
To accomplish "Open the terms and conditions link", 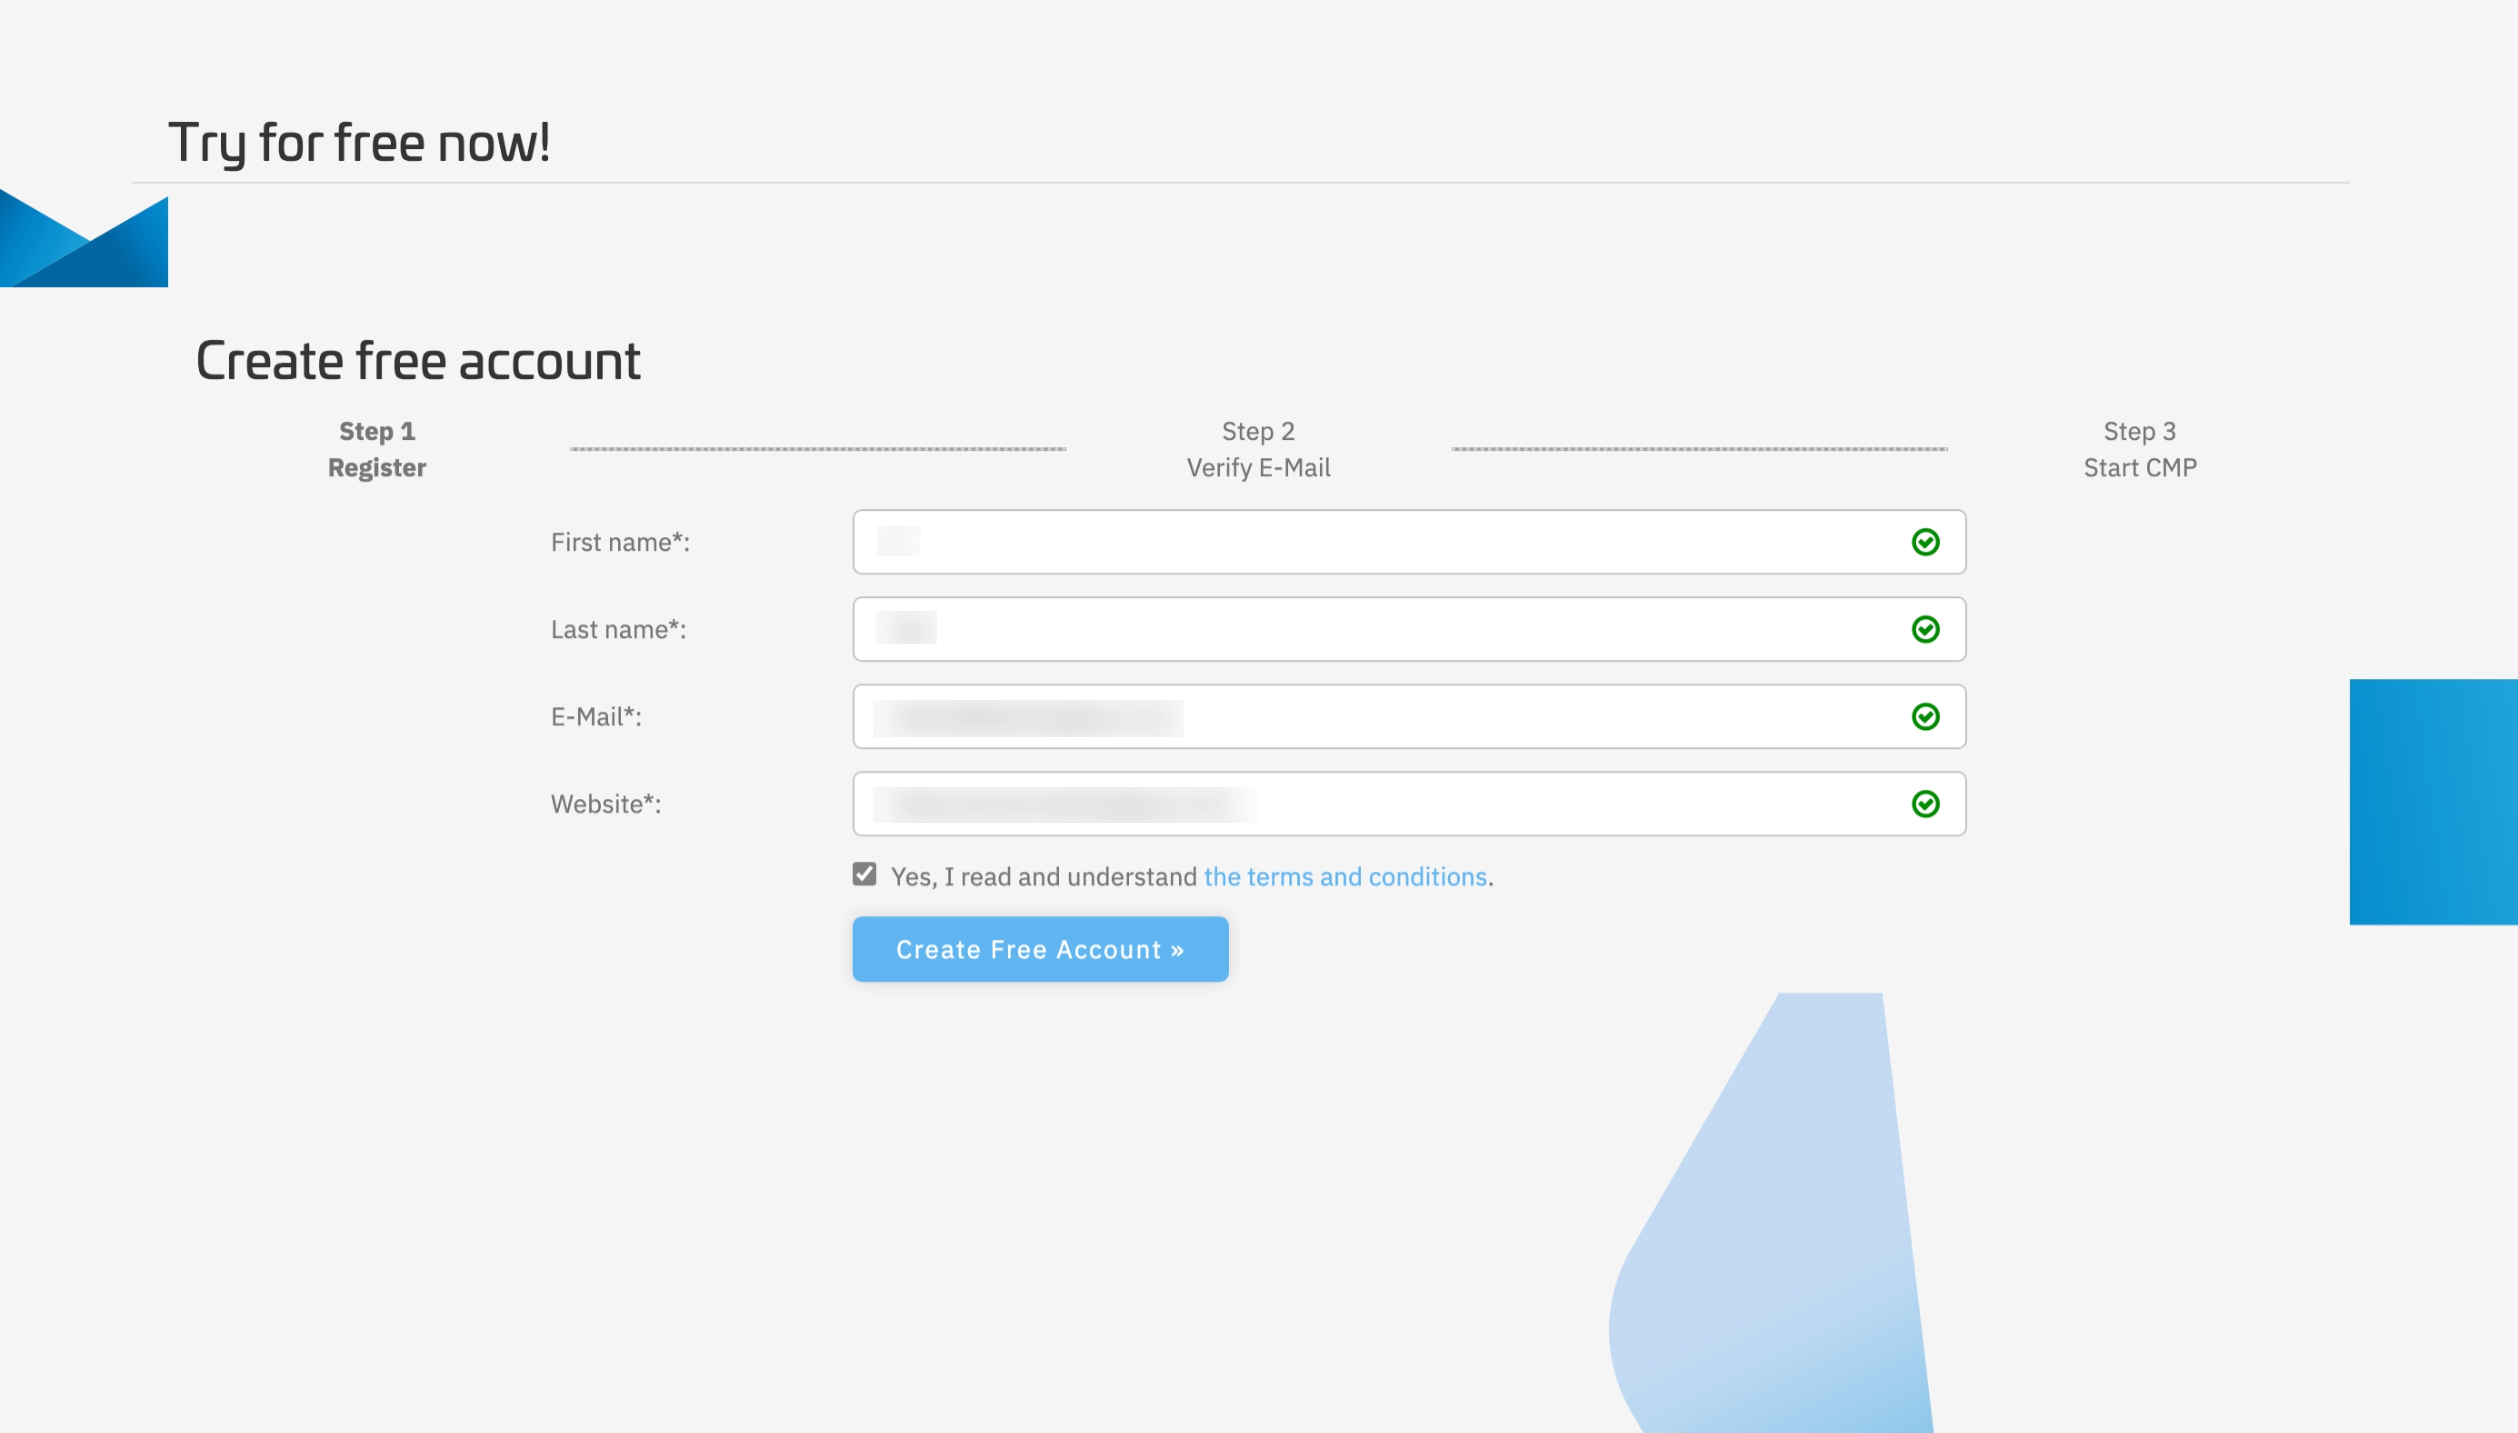I will [x=1345, y=877].
